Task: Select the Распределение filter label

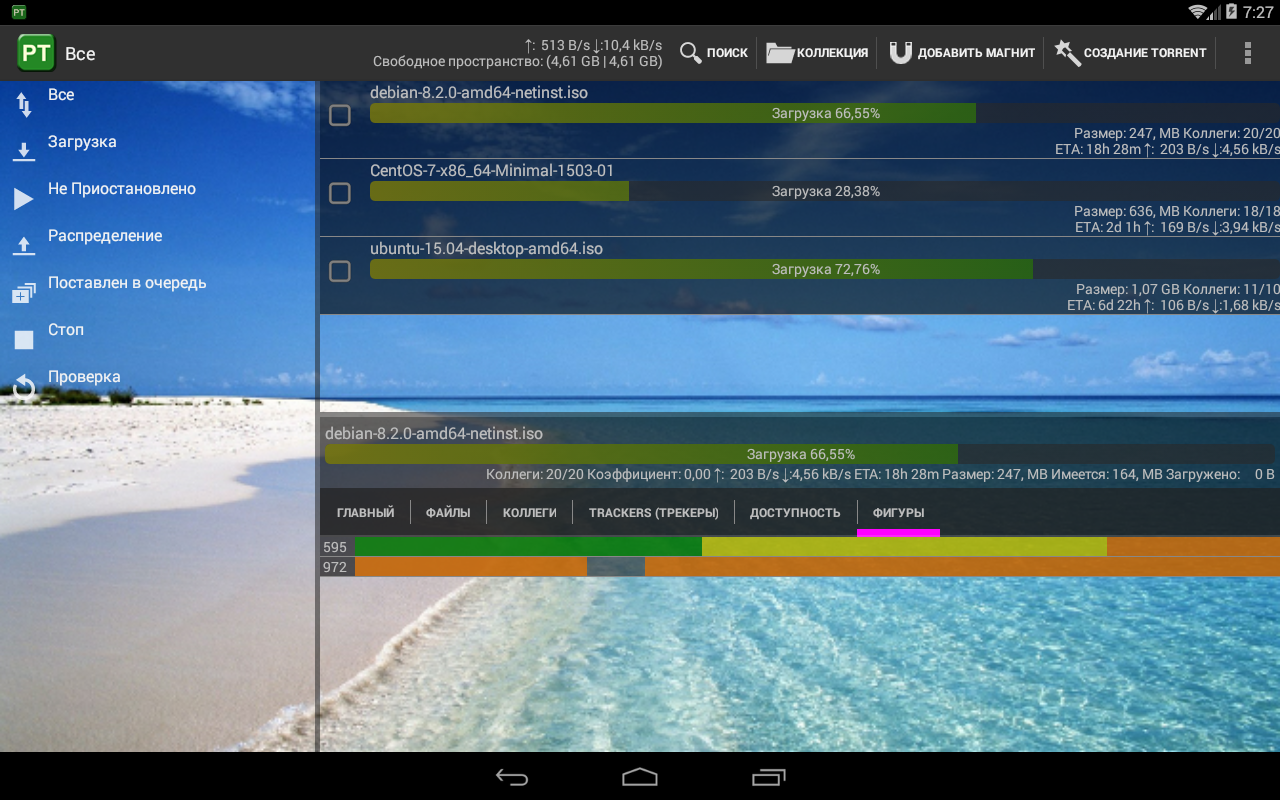Action: pyautogui.click(x=105, y=236)
